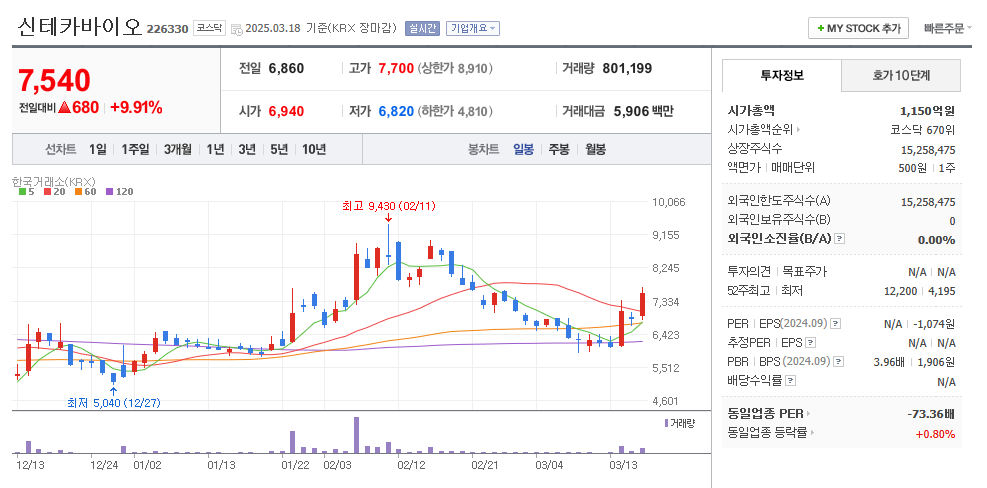Screen dimensions: 987x488
Task: Click the 거래대금 value 5,906 백만
Action: (x=643, y=111)
